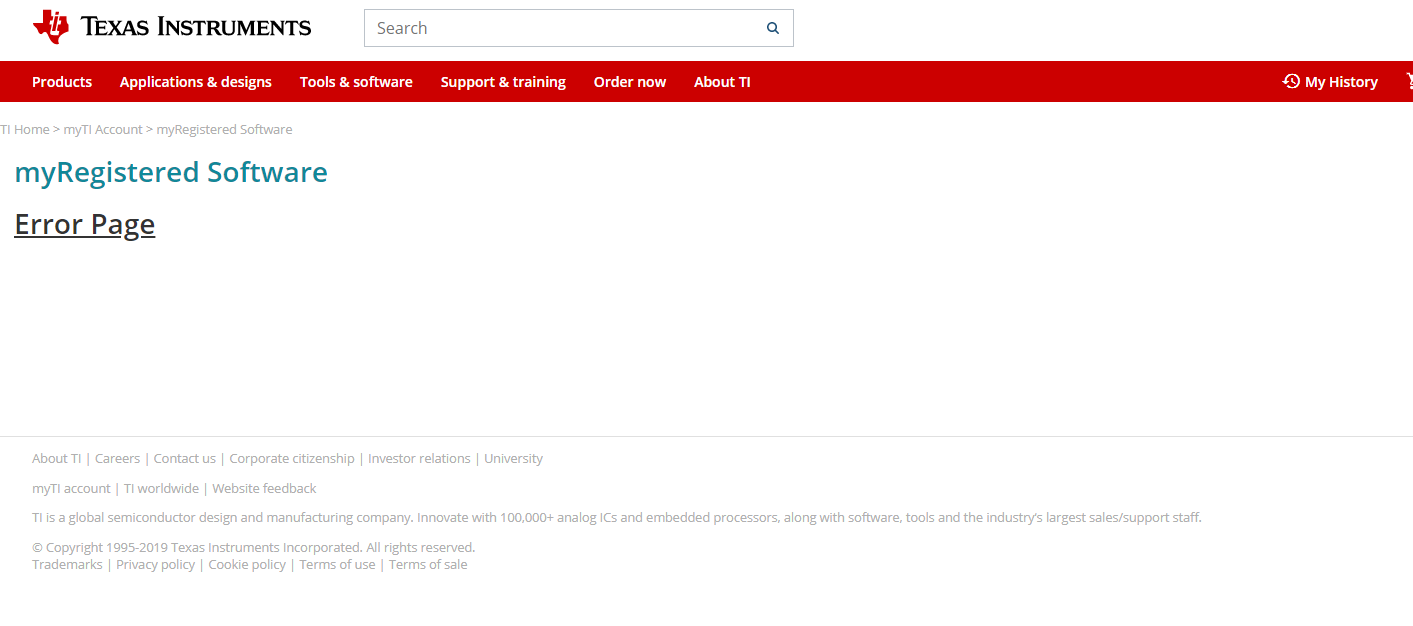Click the myRegistered Software heading
This screenshot has width=1413, height=626.
pyautogui.click(x=171, y=172)
